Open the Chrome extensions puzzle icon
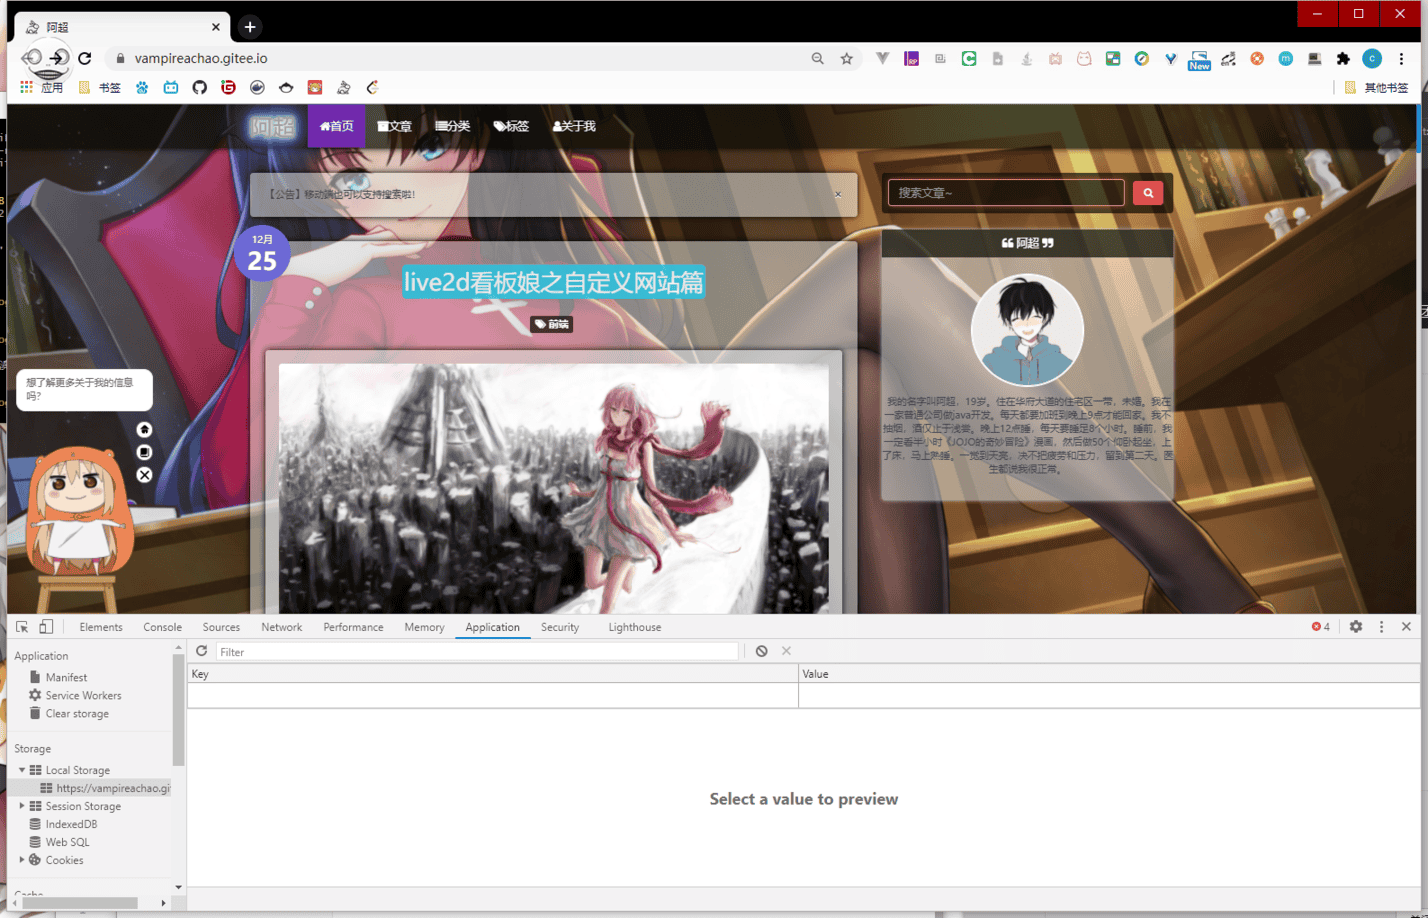 [1343, 59]
